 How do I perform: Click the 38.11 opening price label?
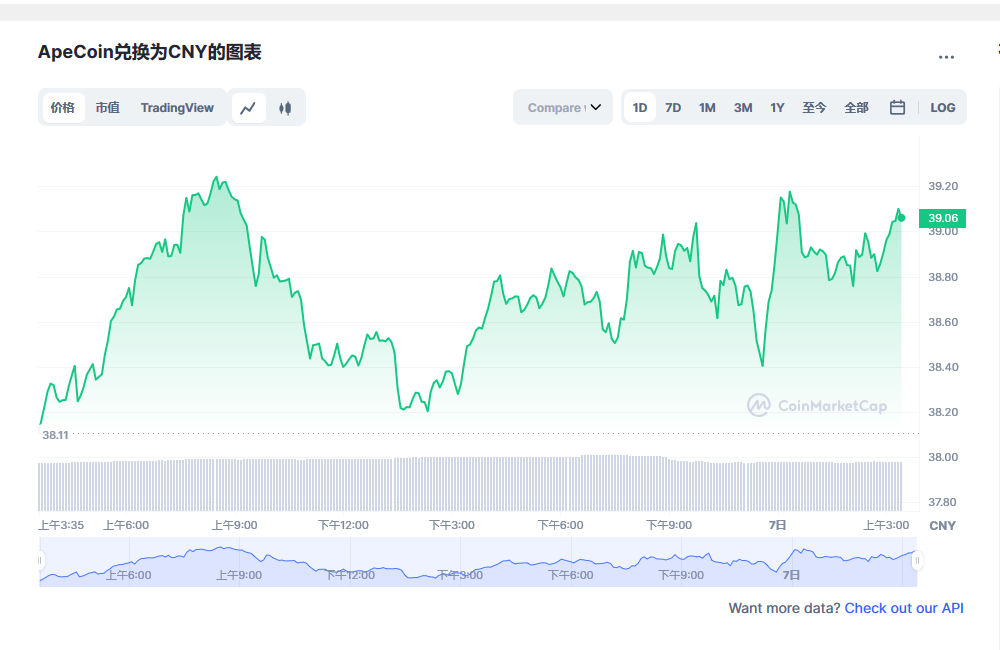pyautogui.click(x=55, y=435)
